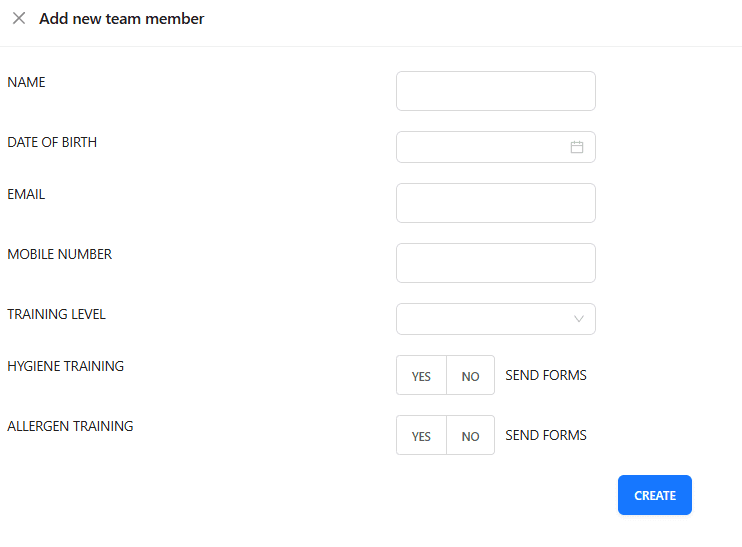
Task: Expand the Training Level combo box
Action: (495, 319)
